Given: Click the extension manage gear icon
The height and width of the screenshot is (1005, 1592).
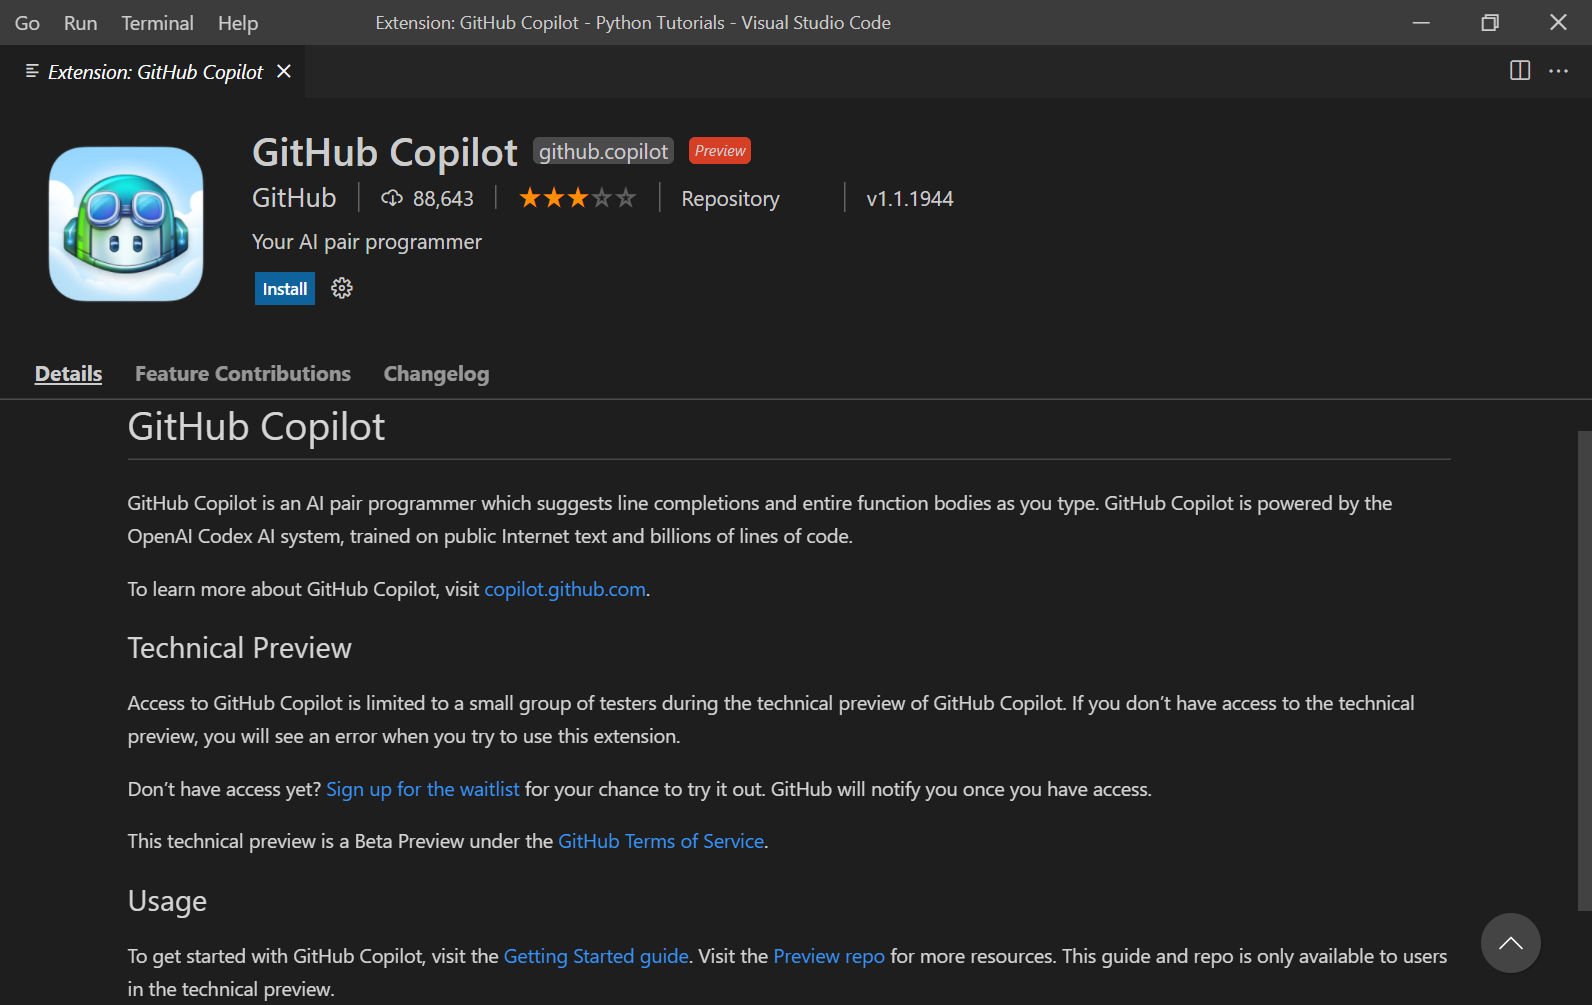Looking at the screenshot, I should (x=342, y=289).
